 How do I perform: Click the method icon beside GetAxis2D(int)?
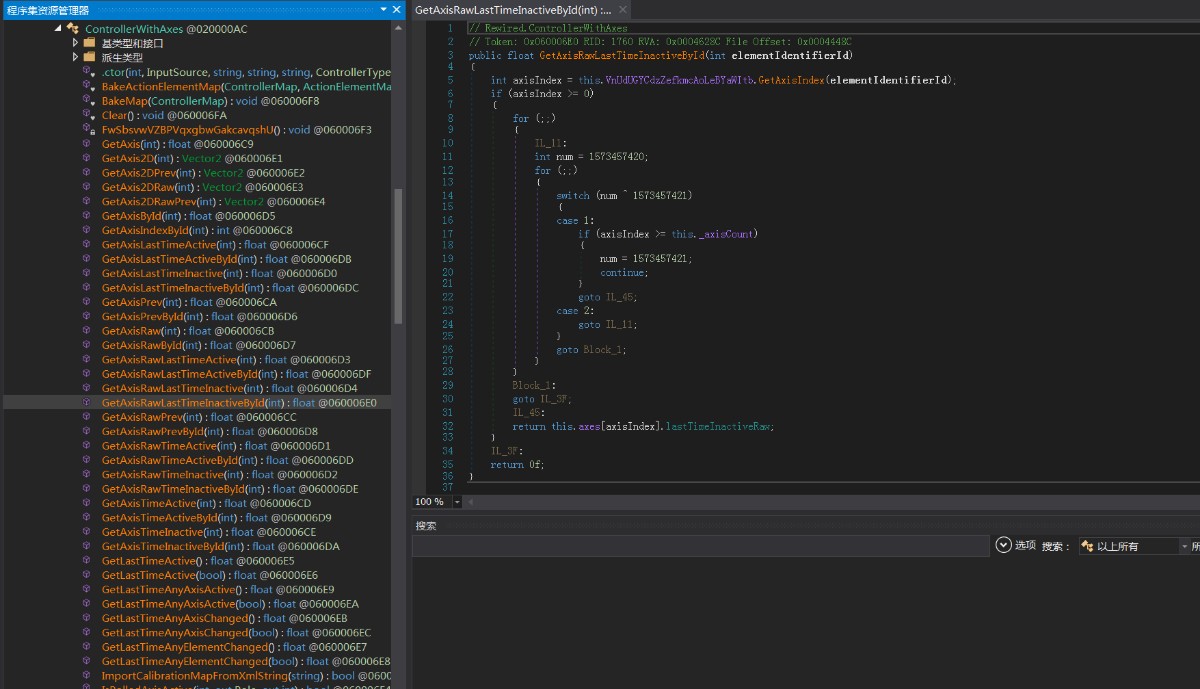[x=87, y=159]
